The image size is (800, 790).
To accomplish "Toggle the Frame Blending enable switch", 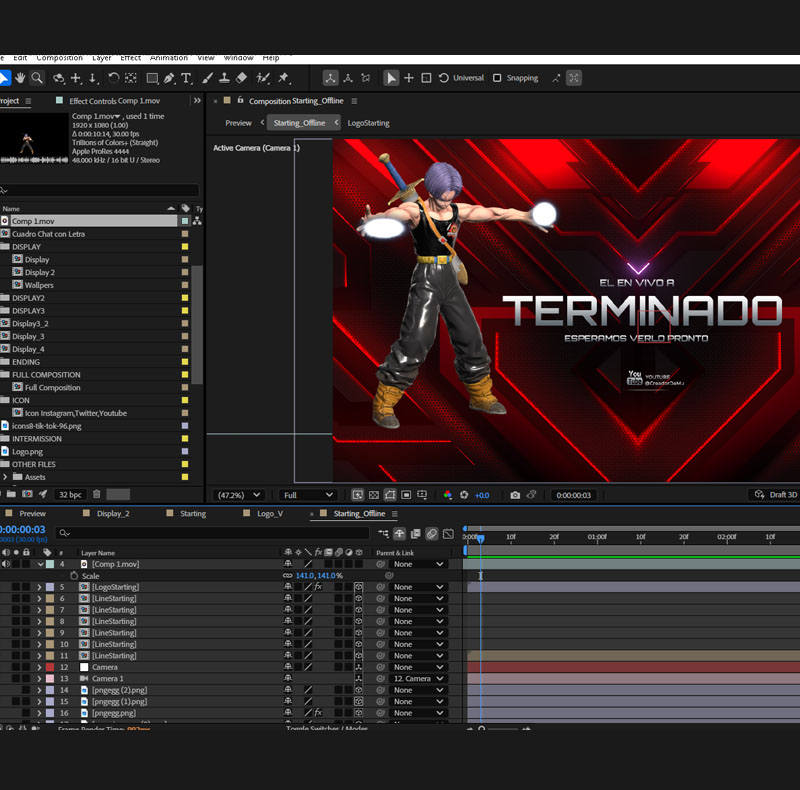I will point(416,534).
